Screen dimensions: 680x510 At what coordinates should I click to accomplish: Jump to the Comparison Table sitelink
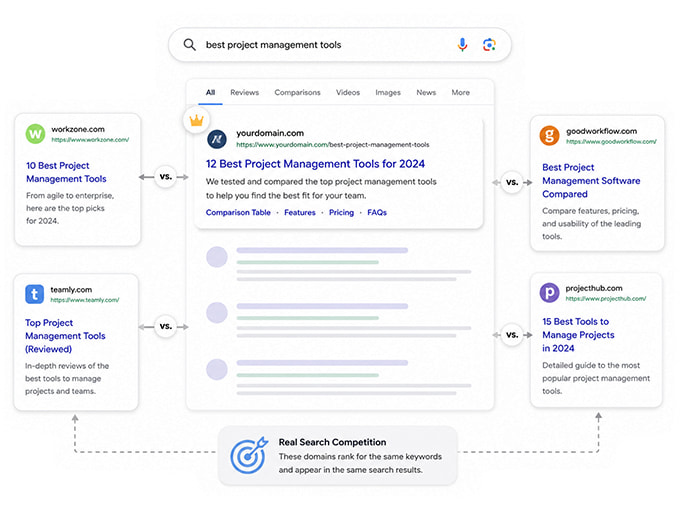[x=238, y=212]
